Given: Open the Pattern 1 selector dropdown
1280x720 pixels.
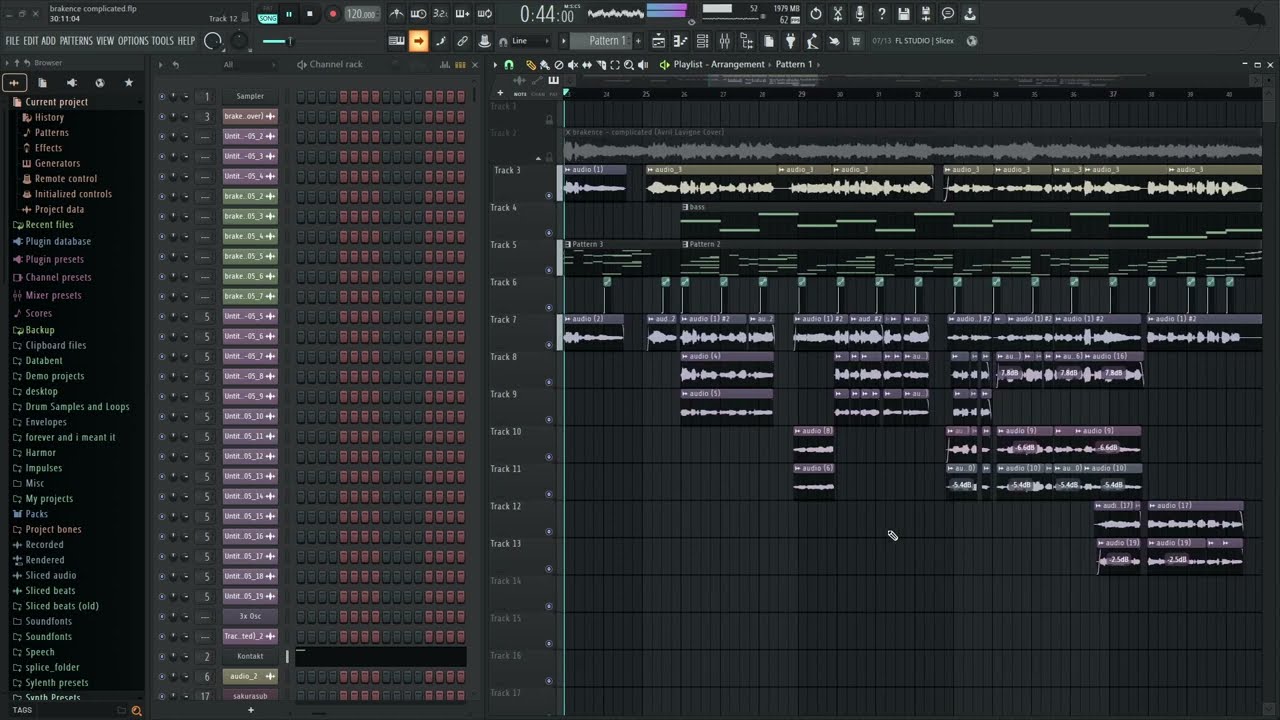Looking at the screenshot, I should 607,41.
